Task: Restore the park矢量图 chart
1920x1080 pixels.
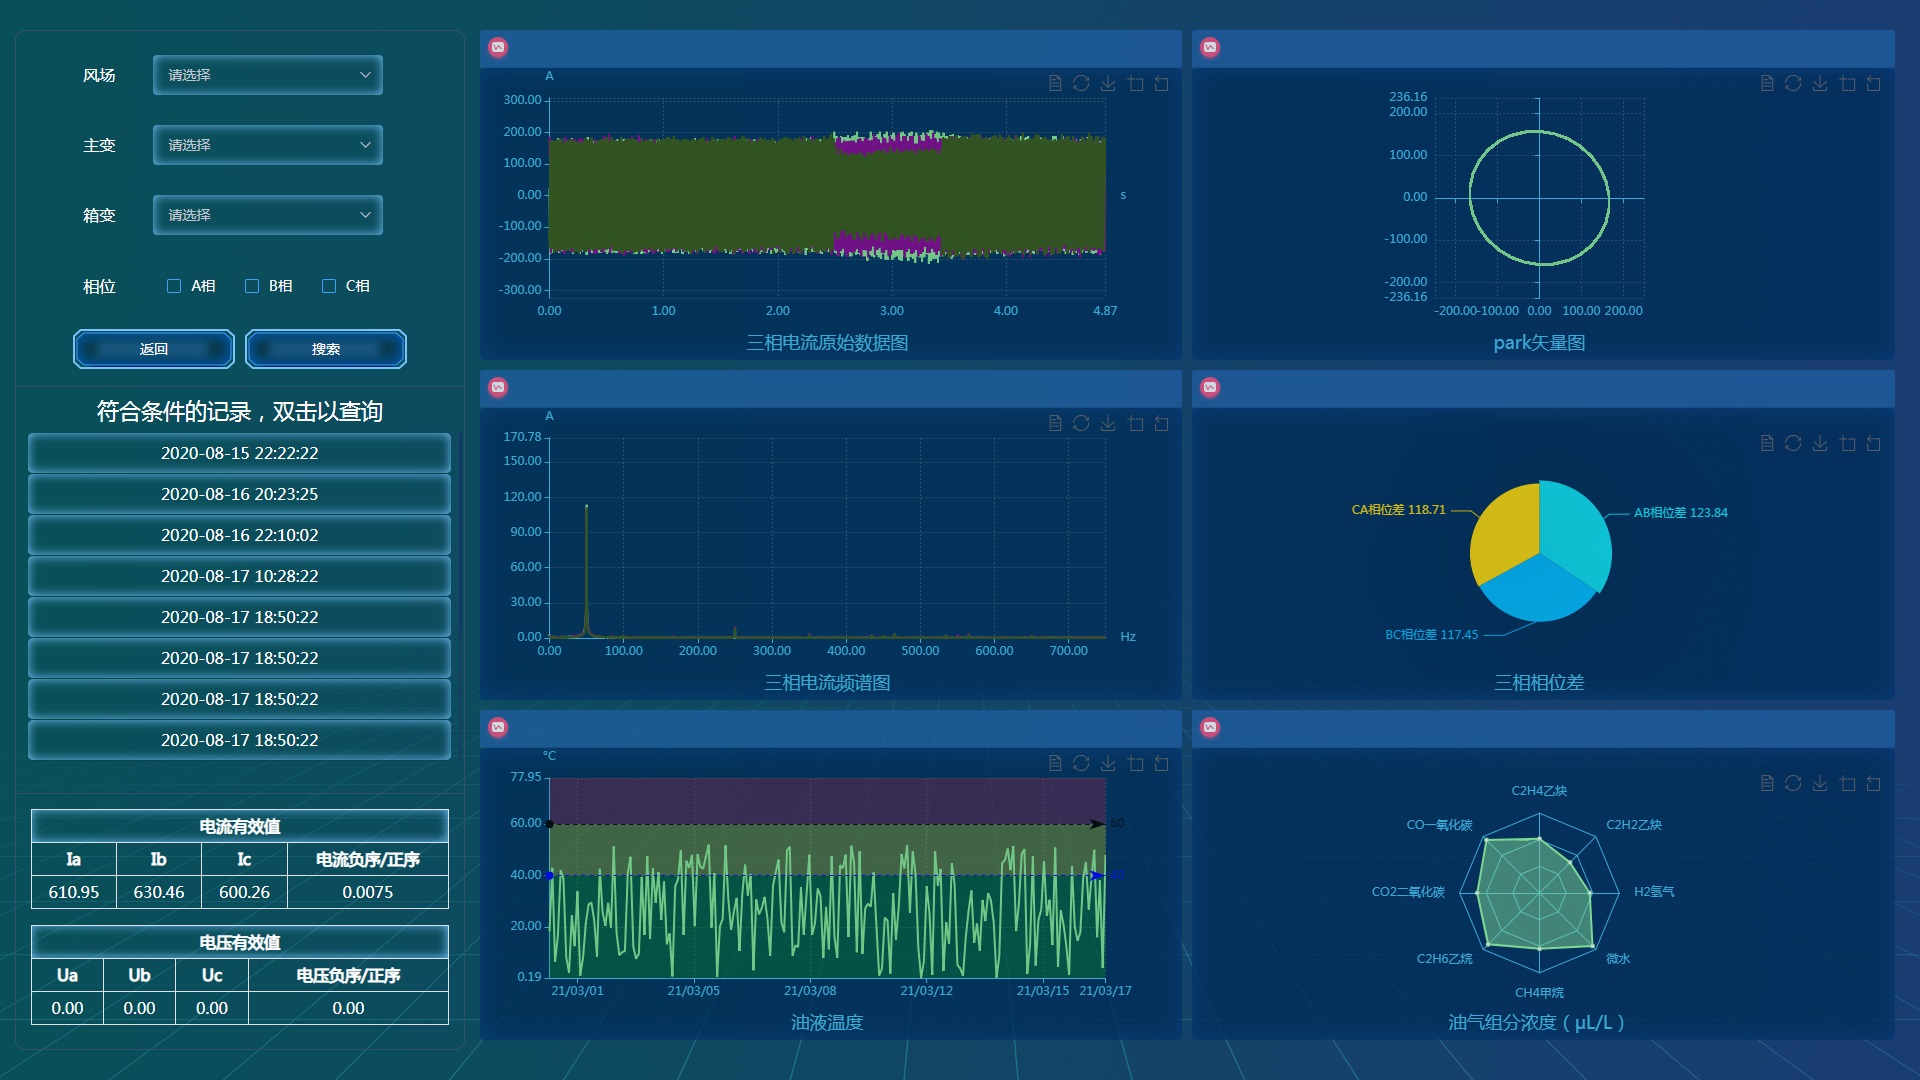Action: (x=1793, y=84)
